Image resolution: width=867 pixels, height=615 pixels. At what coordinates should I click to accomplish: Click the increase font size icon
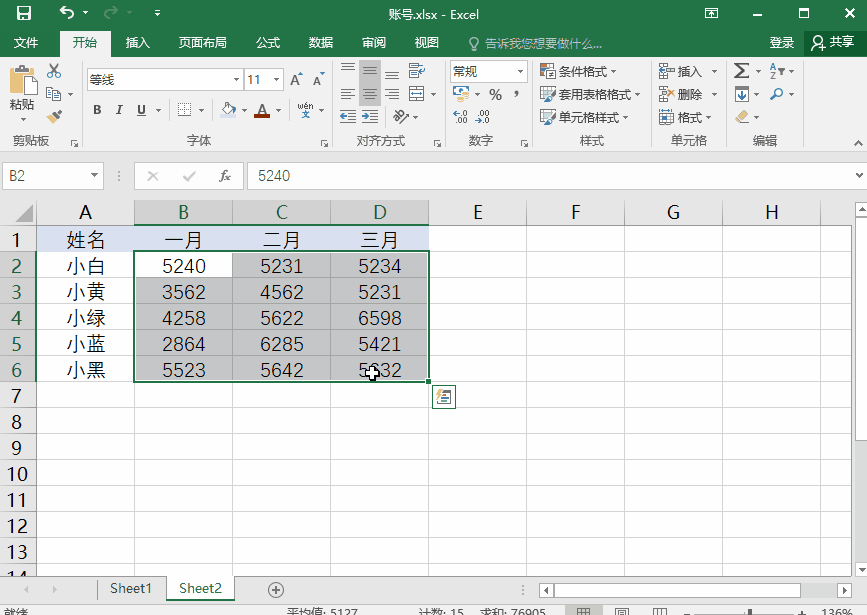pyautogui.click(x=296, y=80)
